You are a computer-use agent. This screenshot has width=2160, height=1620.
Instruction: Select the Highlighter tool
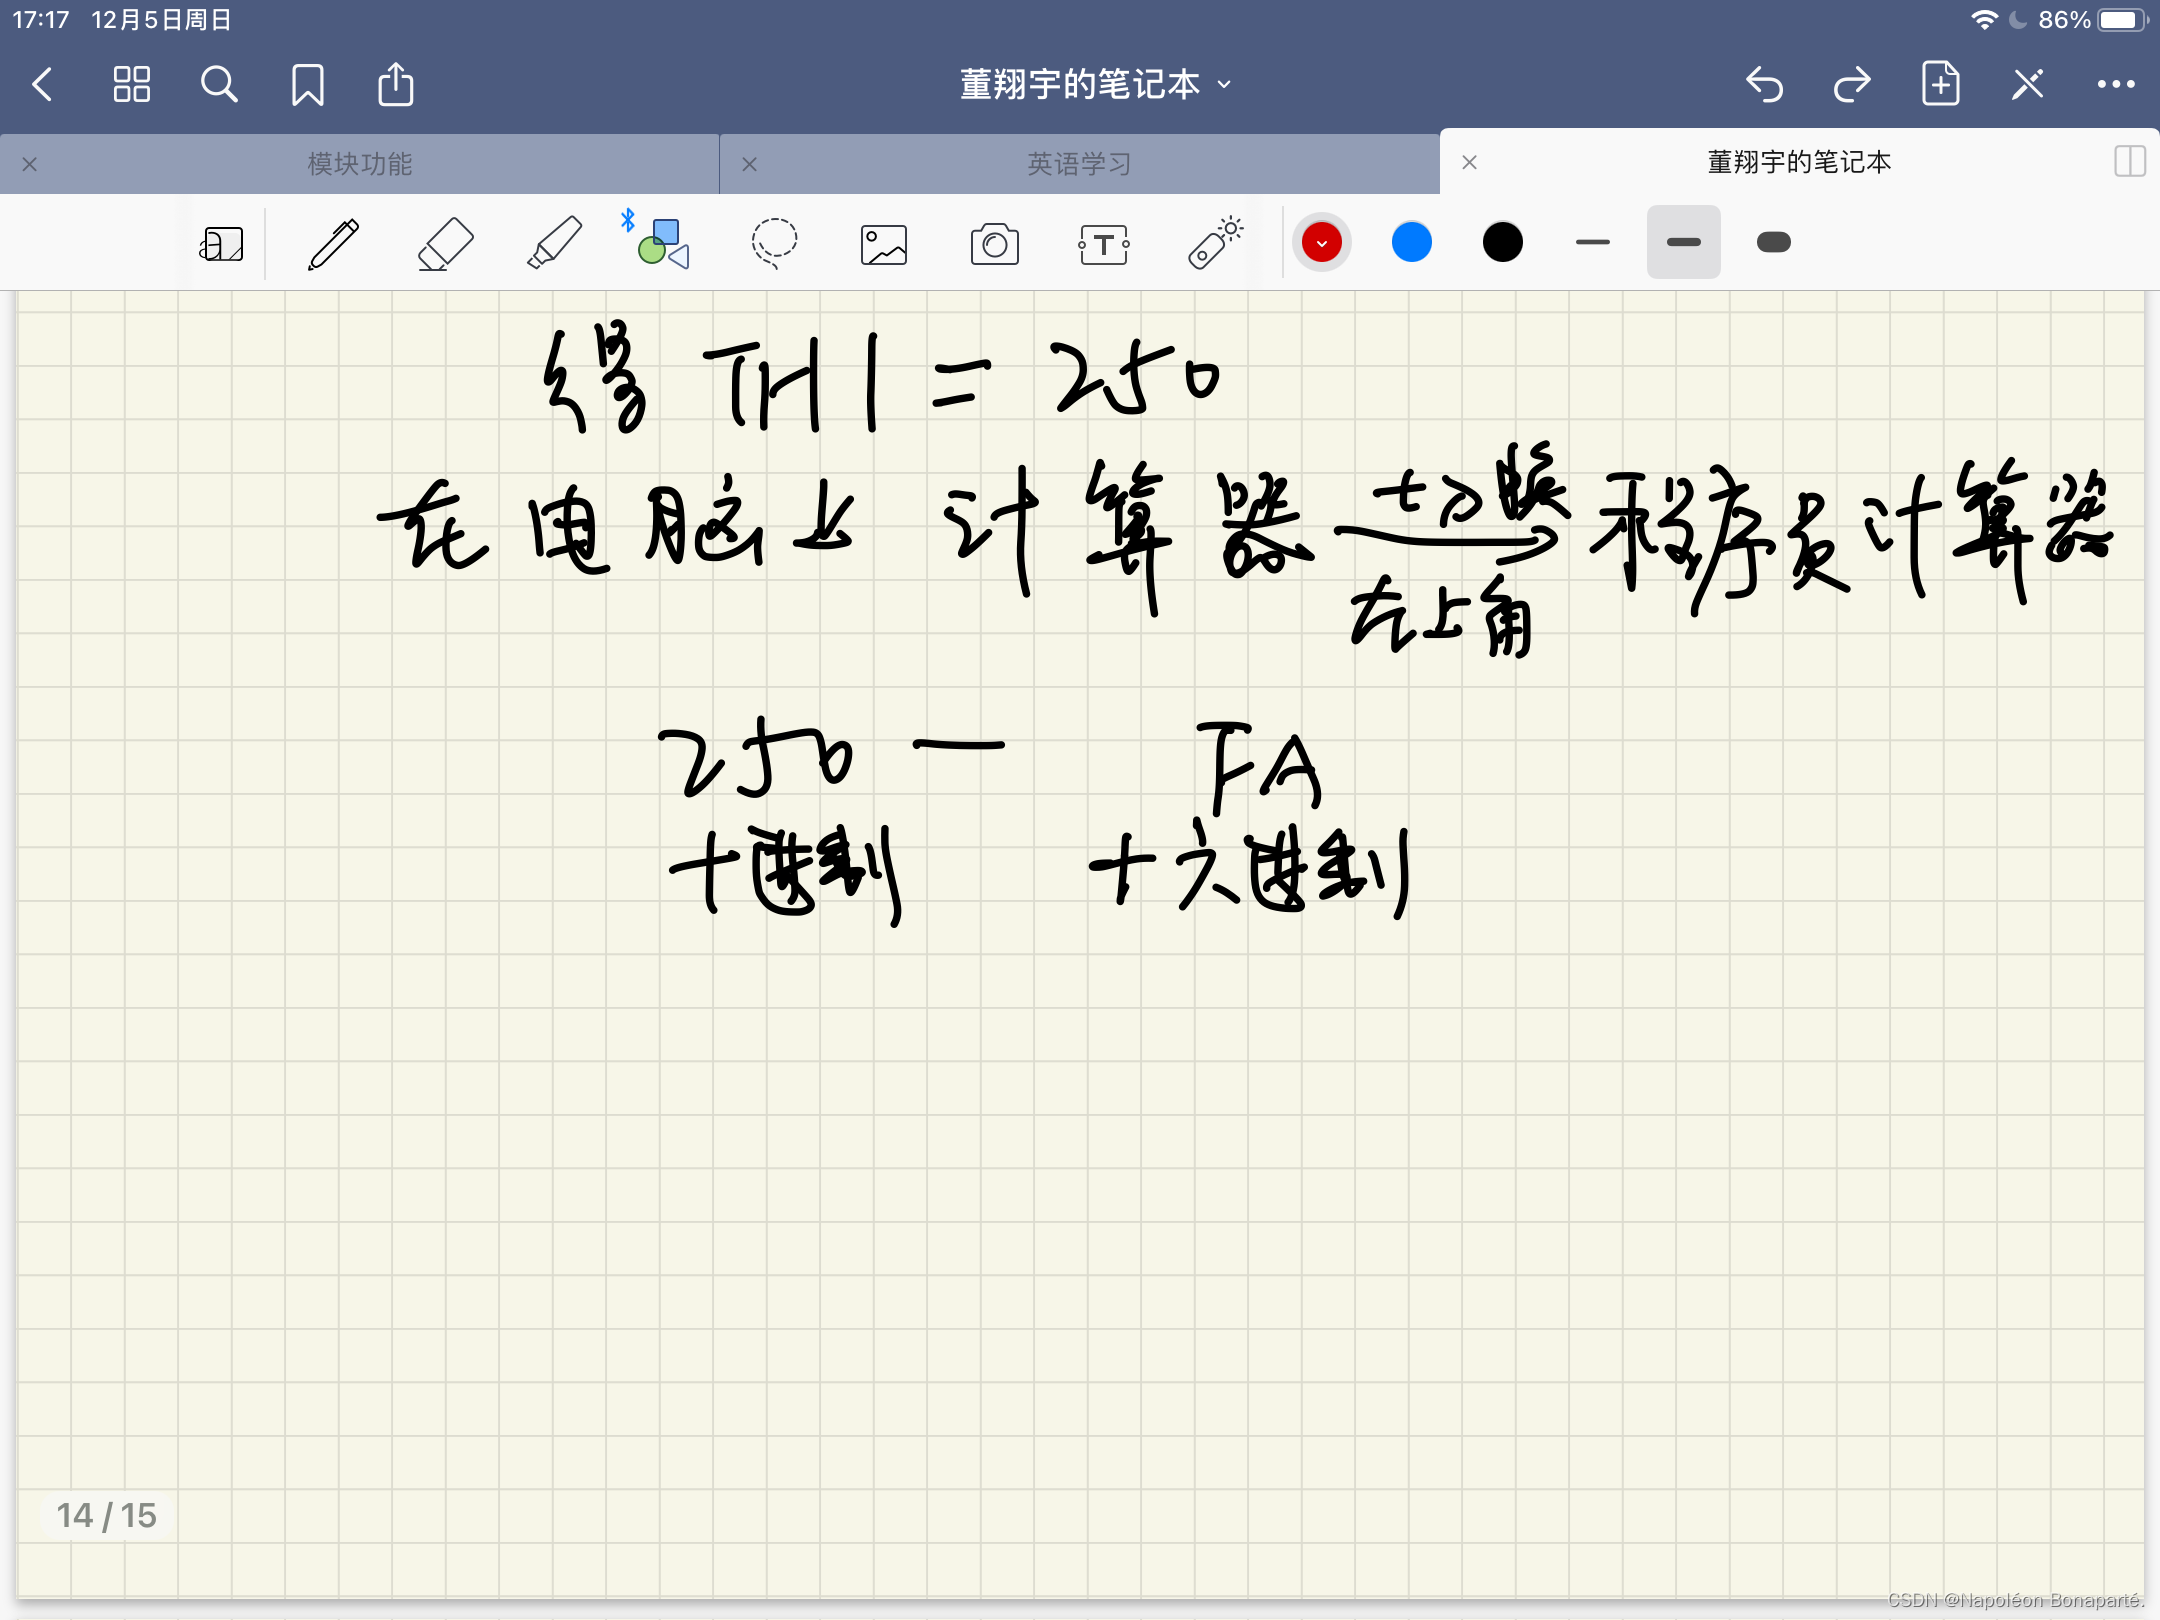point(554,243)
